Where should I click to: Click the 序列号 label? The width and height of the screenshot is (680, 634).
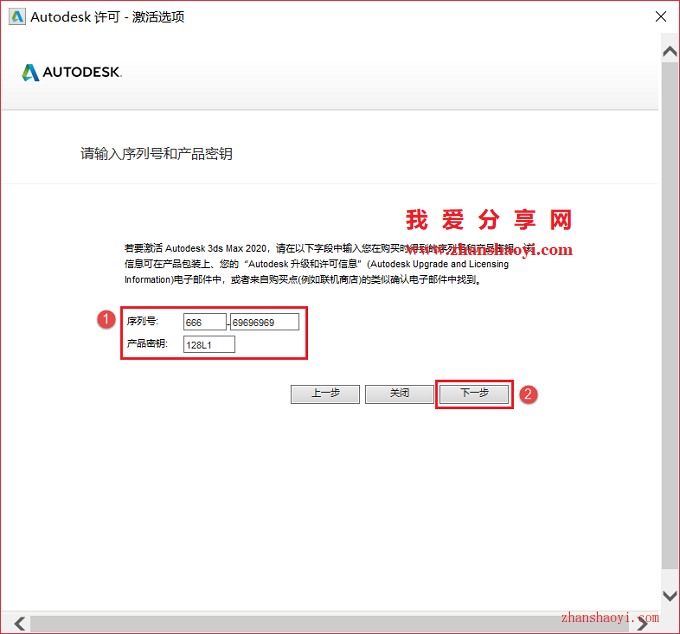click(142, 321)
